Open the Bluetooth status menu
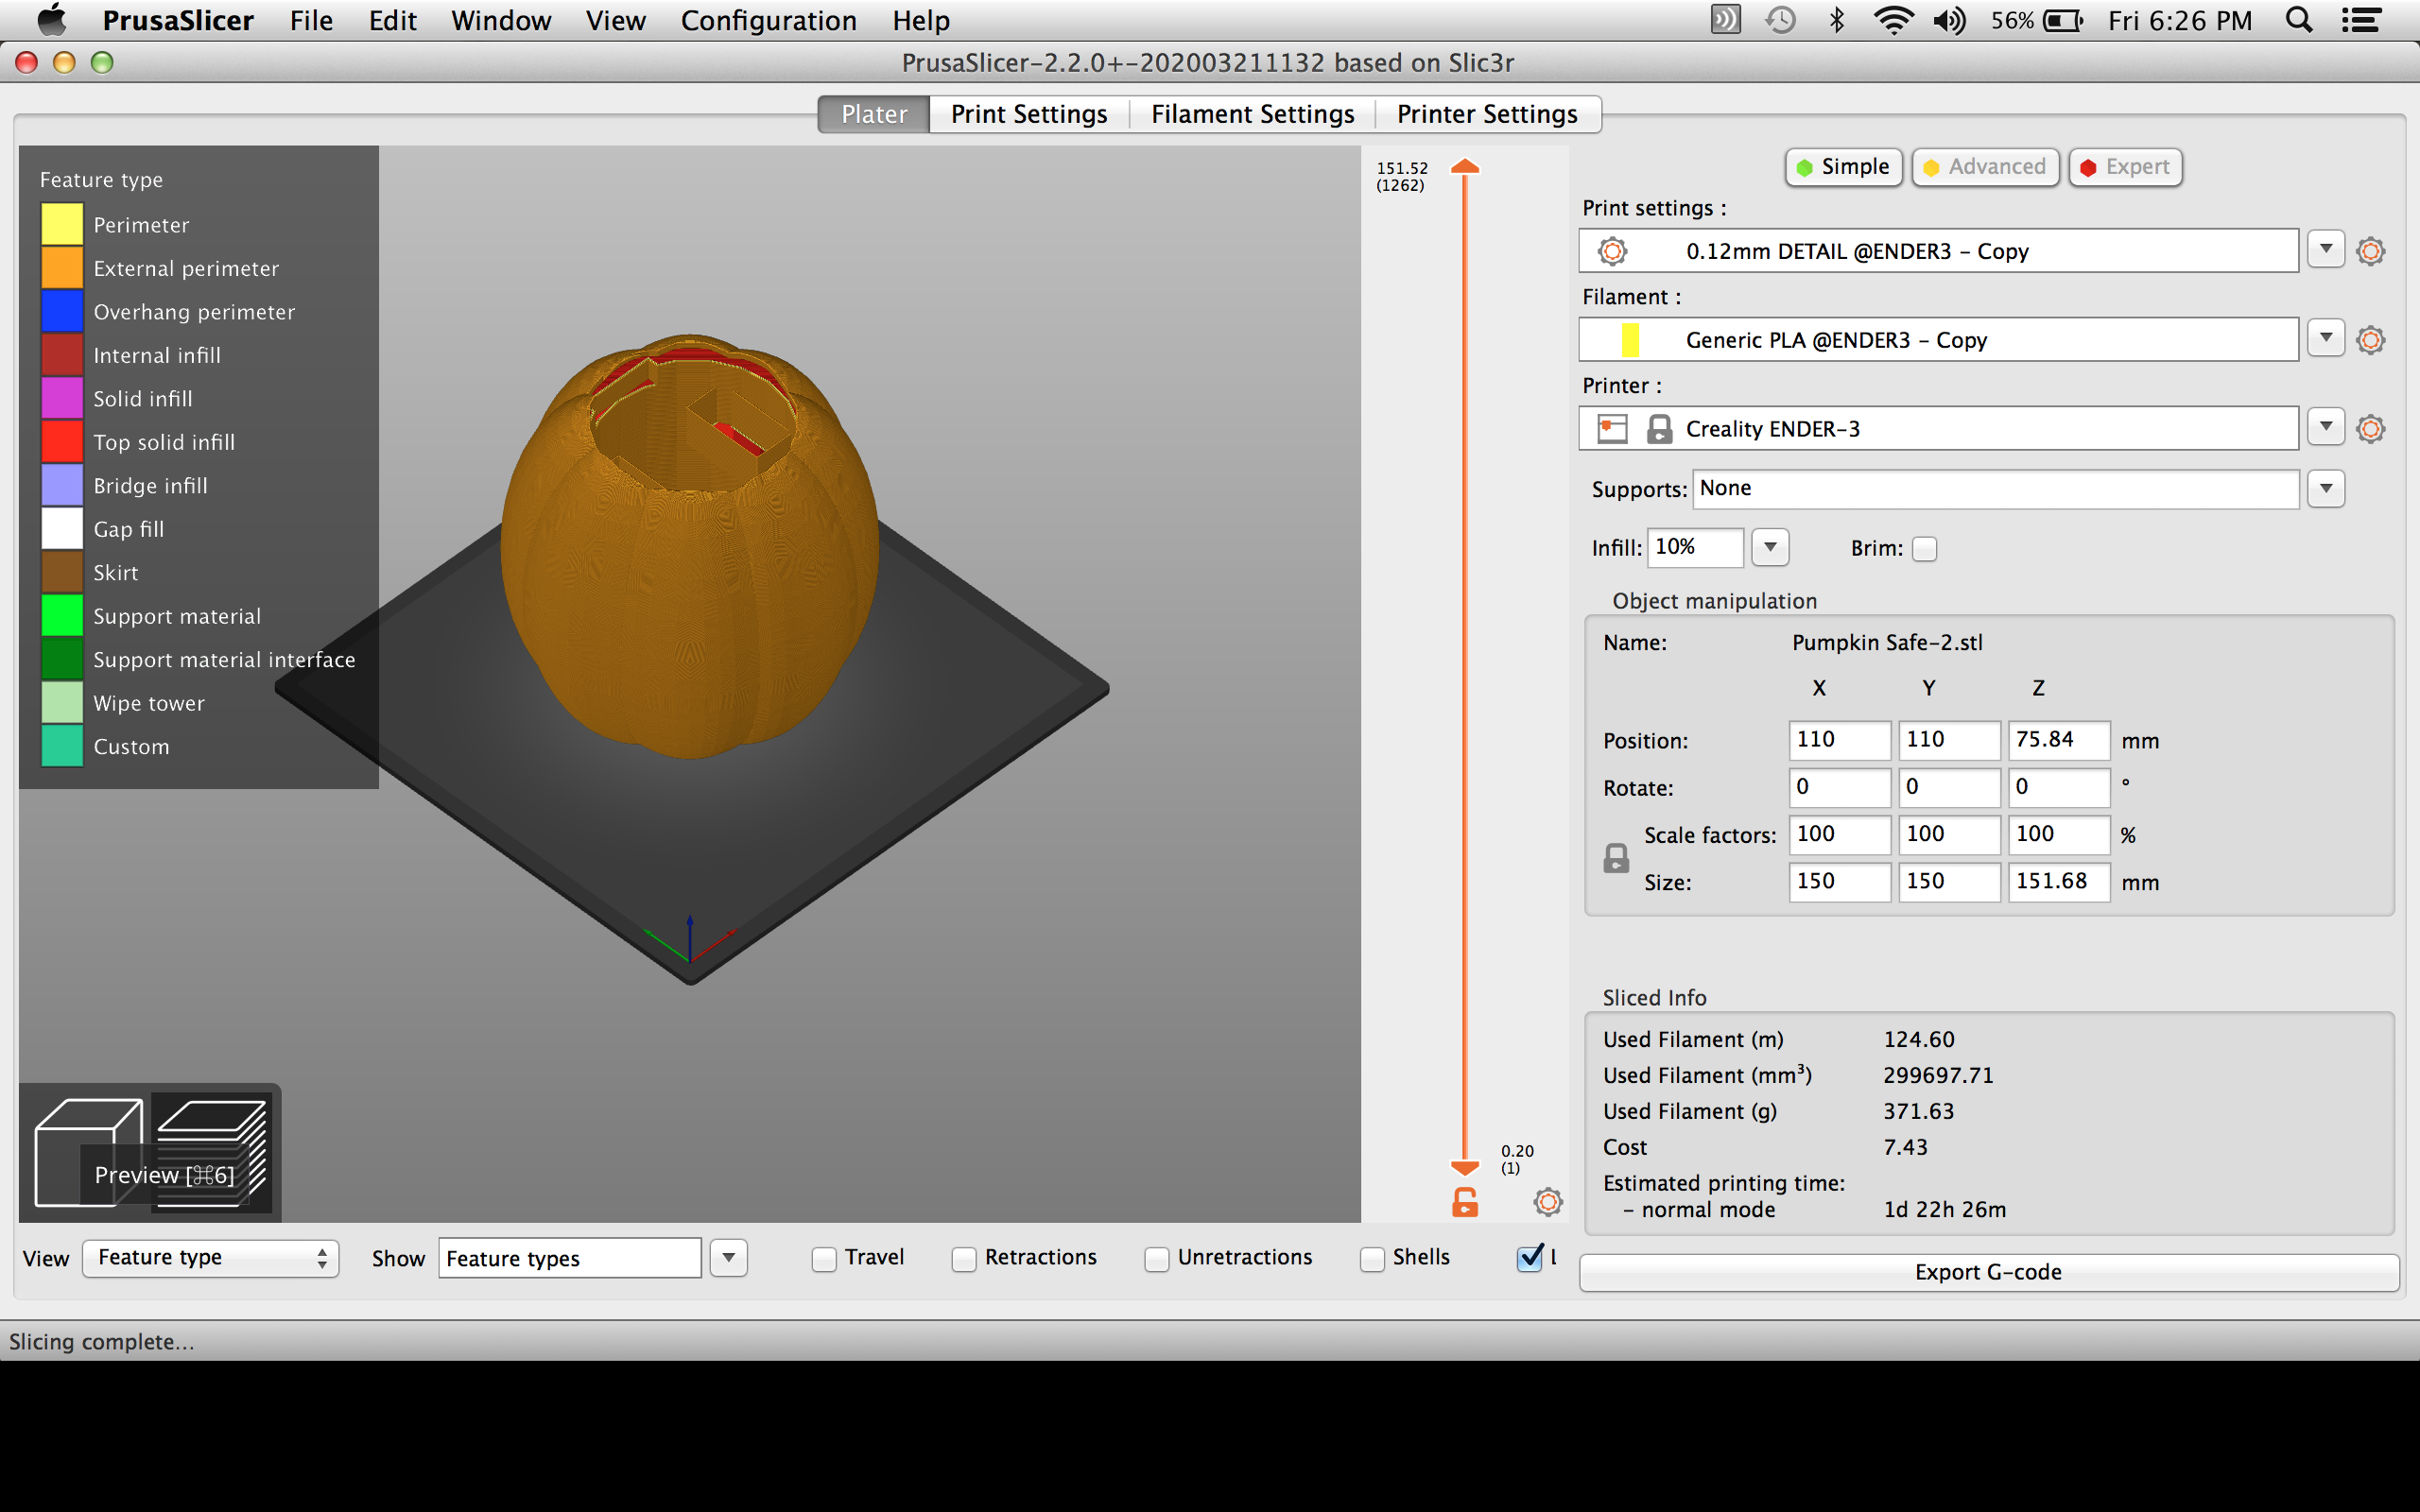Screen dimensions: 2420x1512 (x=1836, y=20)
